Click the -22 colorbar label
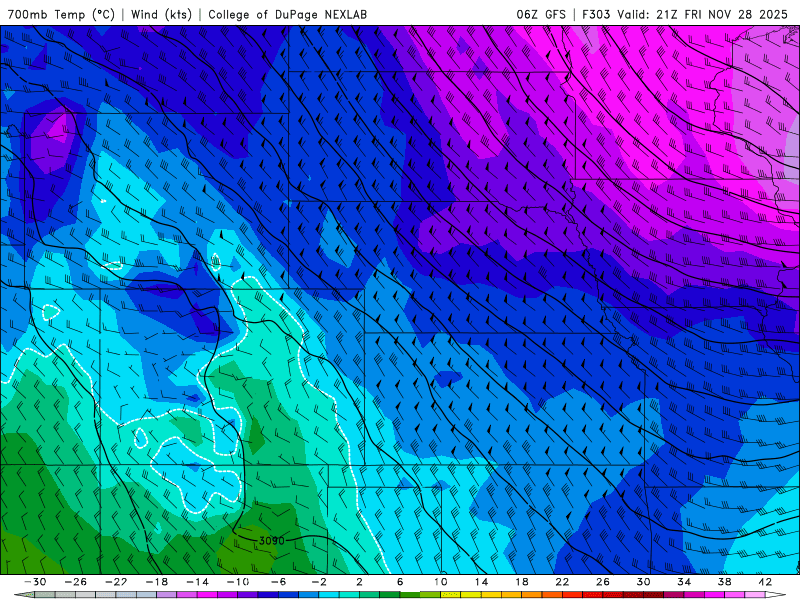Screen dimensions: 800x600 tap(116, 582)
